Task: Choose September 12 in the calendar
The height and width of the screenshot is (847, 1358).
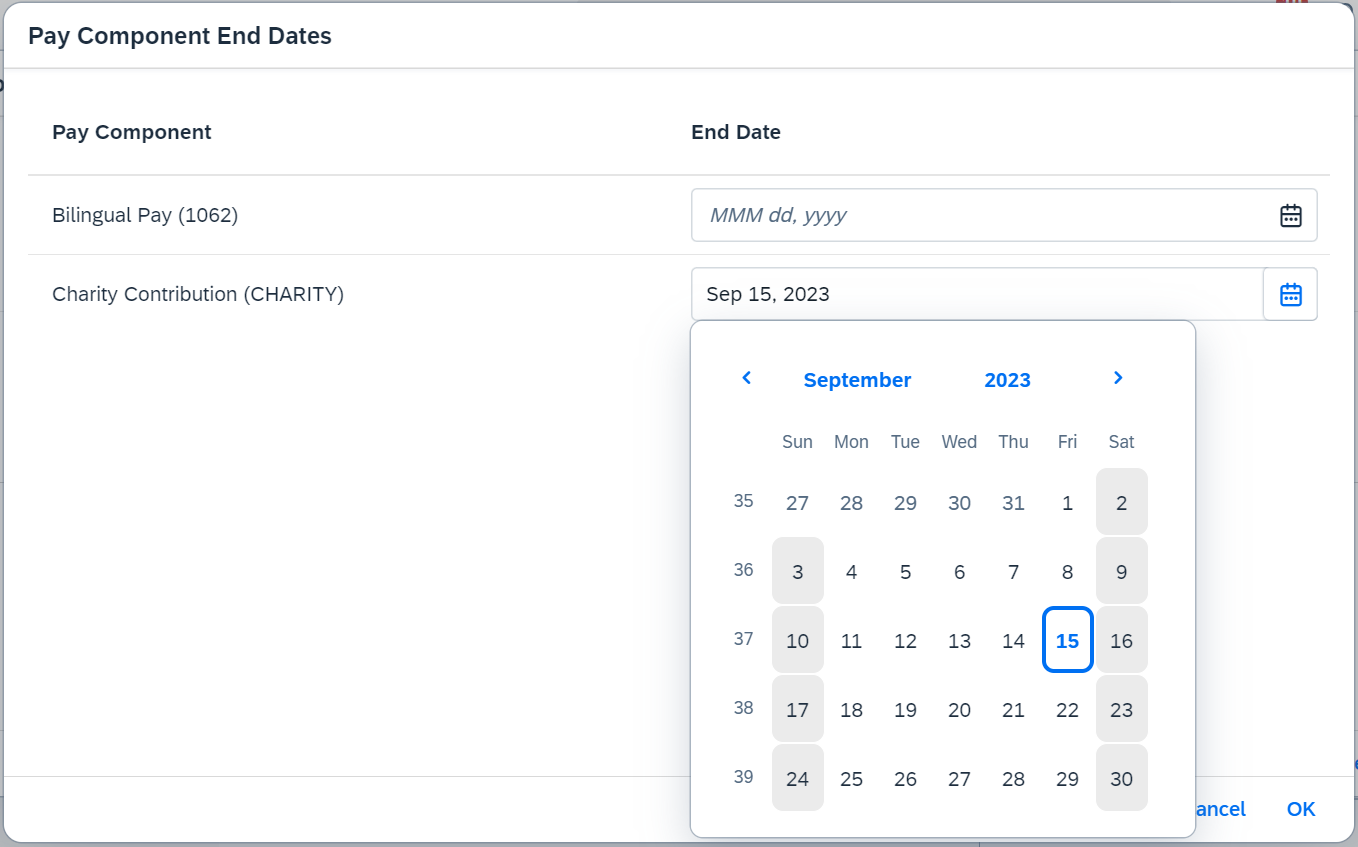Action: (906, 640)
